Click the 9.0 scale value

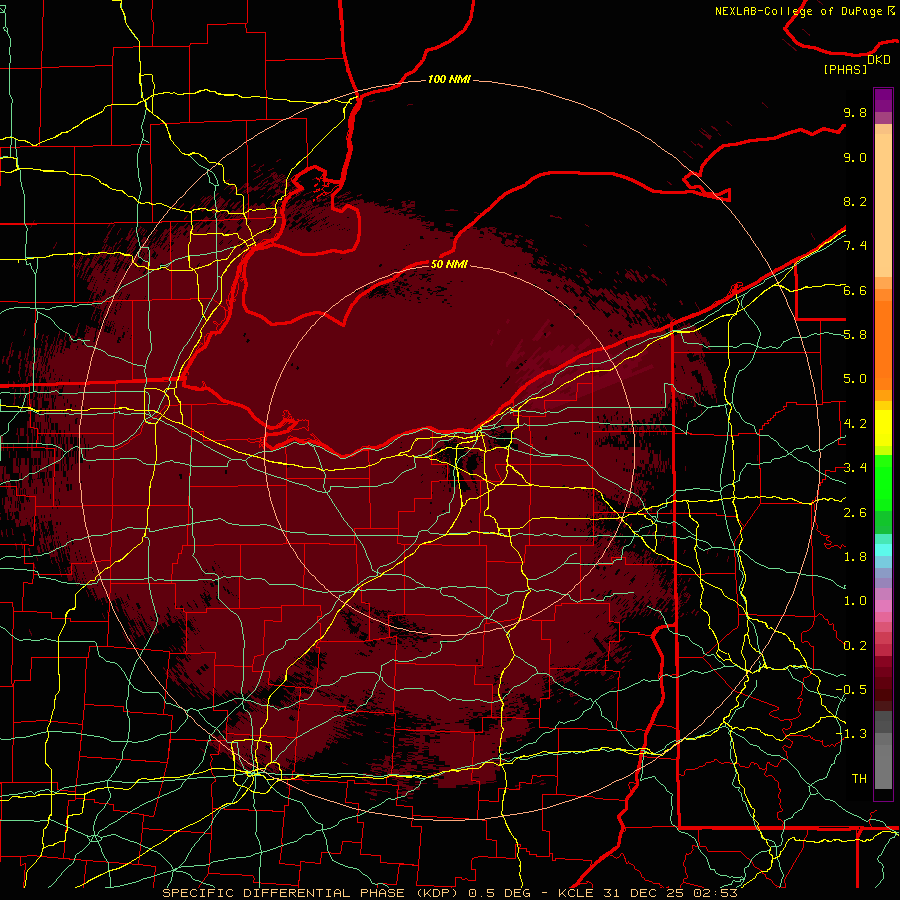[x=855, y=157]
